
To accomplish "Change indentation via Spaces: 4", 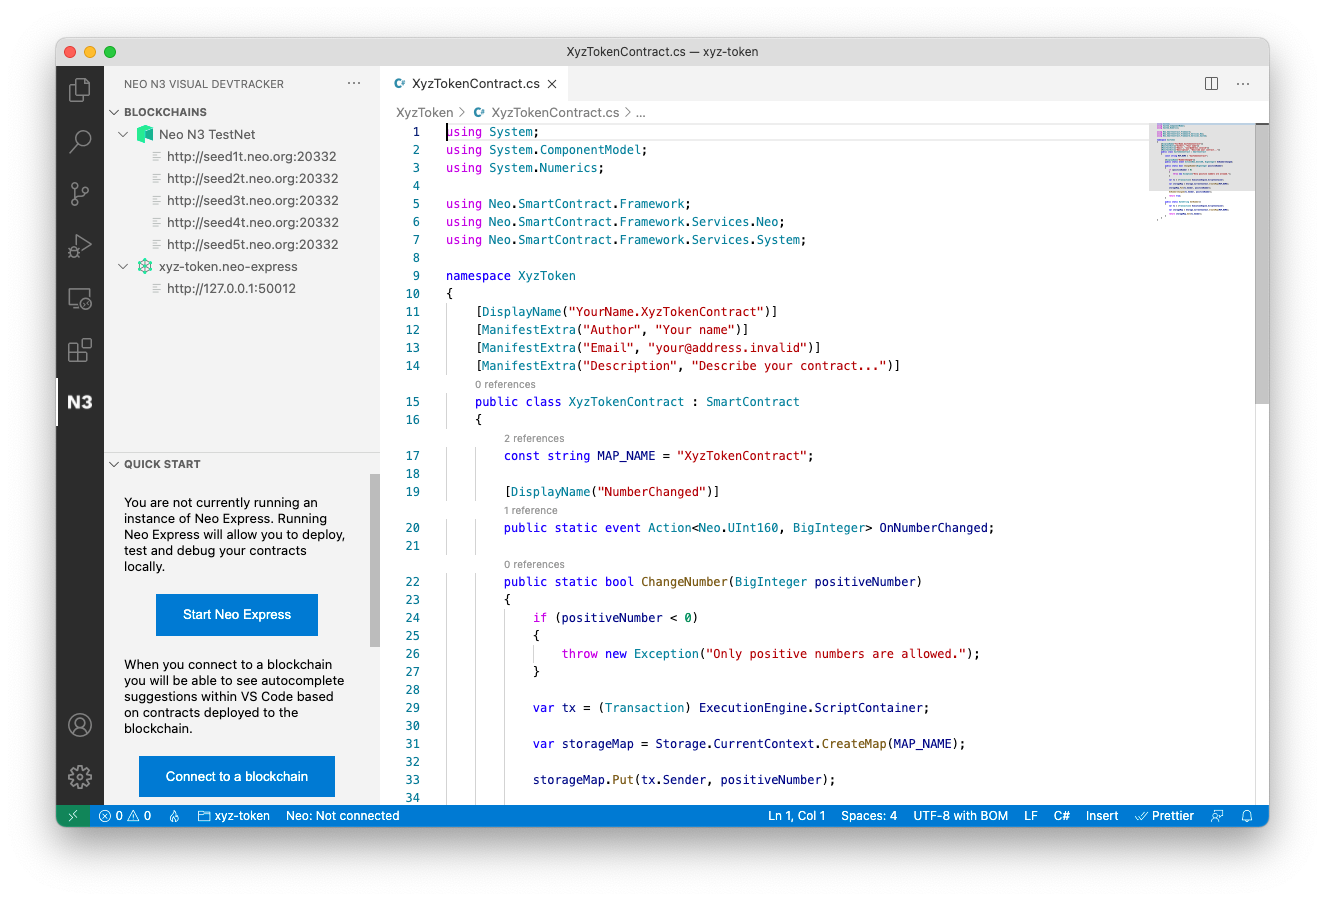I will (869, 816).
